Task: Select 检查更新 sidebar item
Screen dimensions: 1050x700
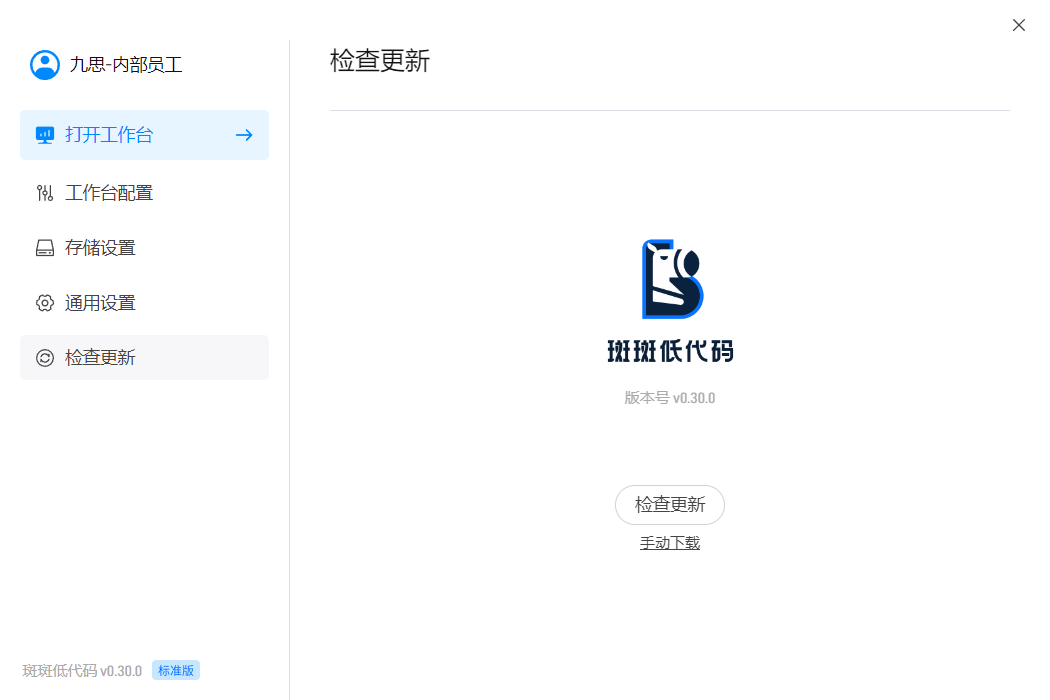Action: coord(145,358)
